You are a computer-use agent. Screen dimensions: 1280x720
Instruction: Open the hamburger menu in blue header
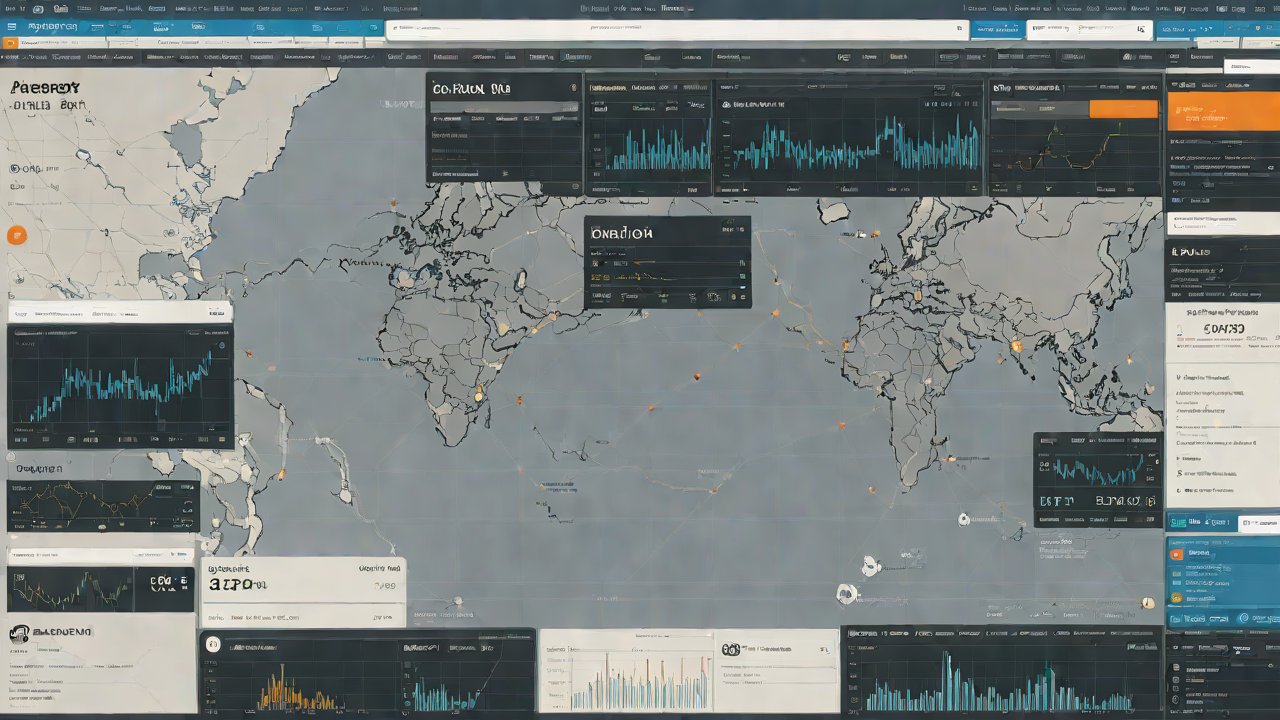pyautogui.click(x=12, y=27)
